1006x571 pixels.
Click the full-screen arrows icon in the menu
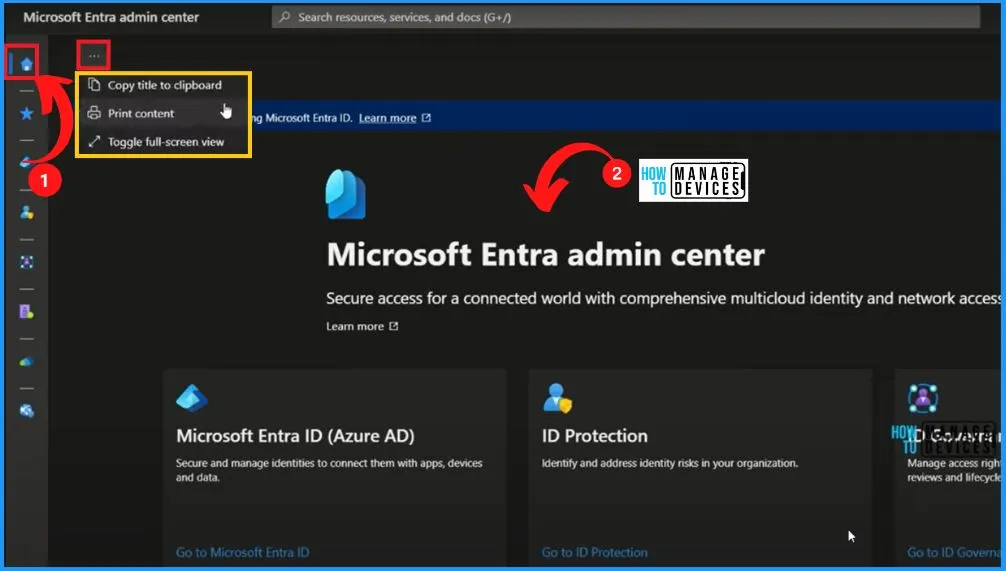click(94, 142)
